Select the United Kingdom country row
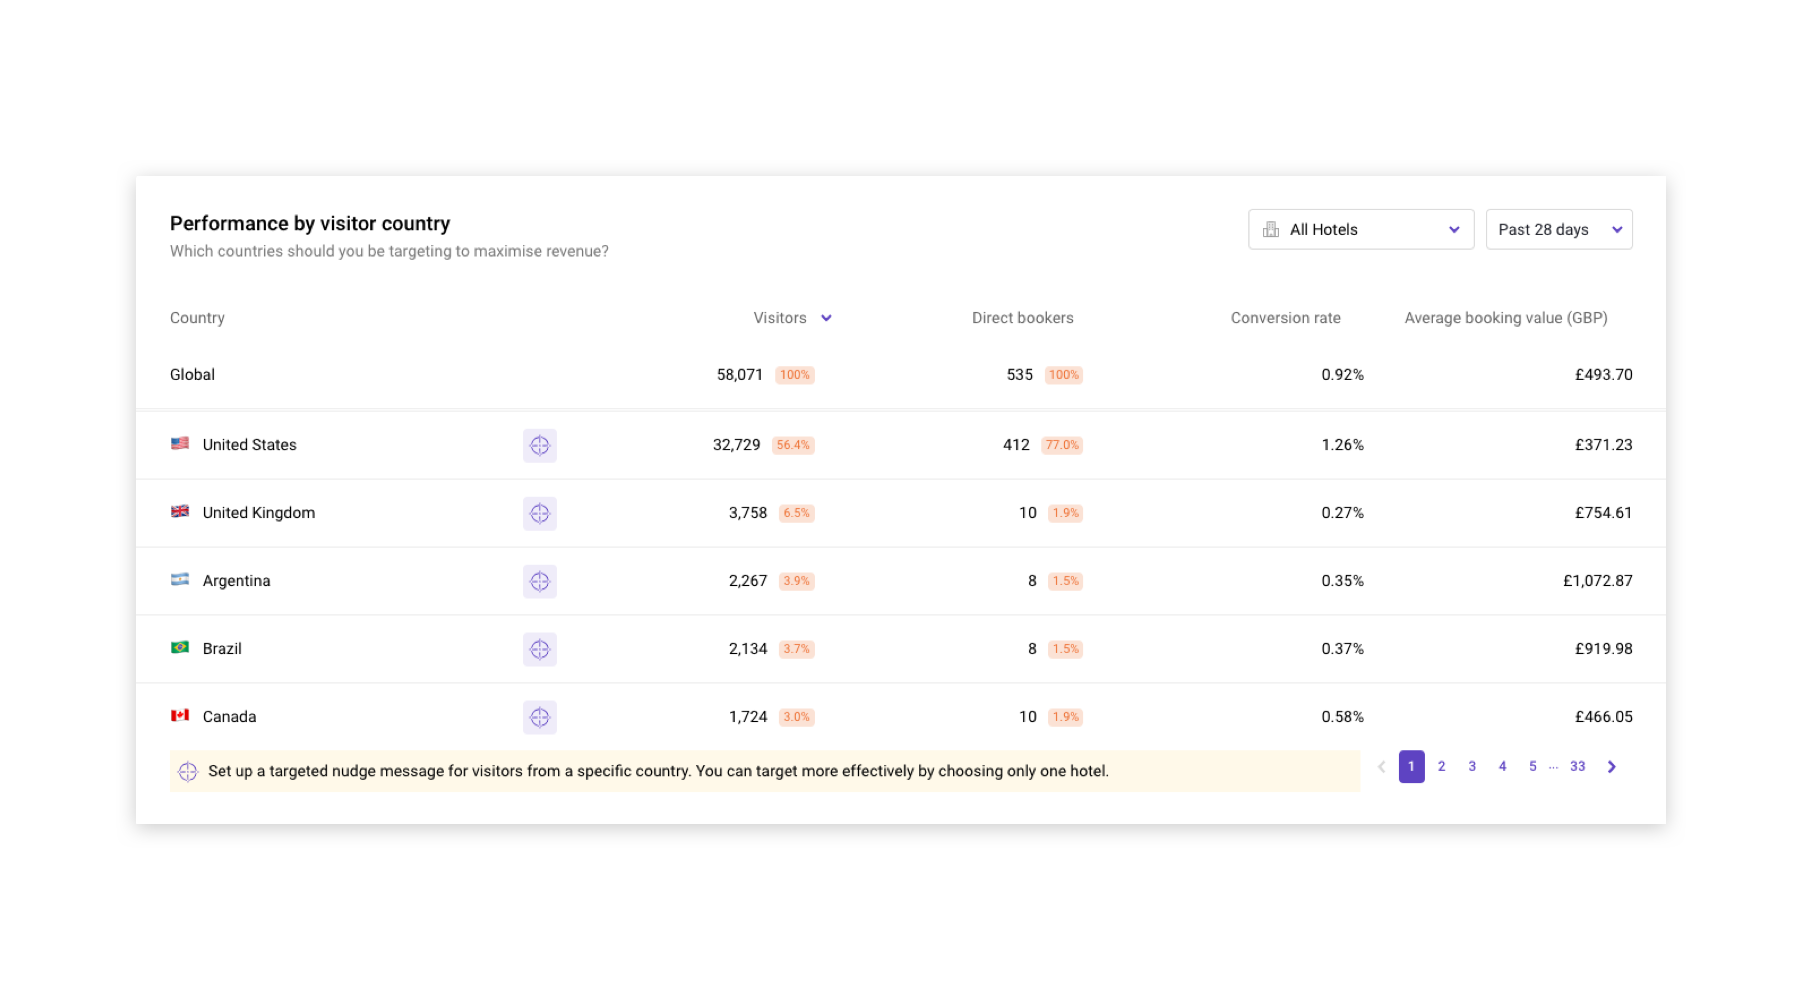Screen dimensions: 1800x1000 pos(259,513)
